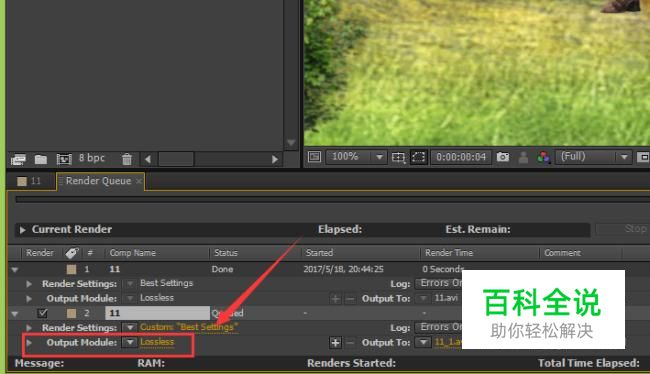Screen dimensions: 650x374
Task: Toggle render checkbox for item 2
Action: pos(42,313)
